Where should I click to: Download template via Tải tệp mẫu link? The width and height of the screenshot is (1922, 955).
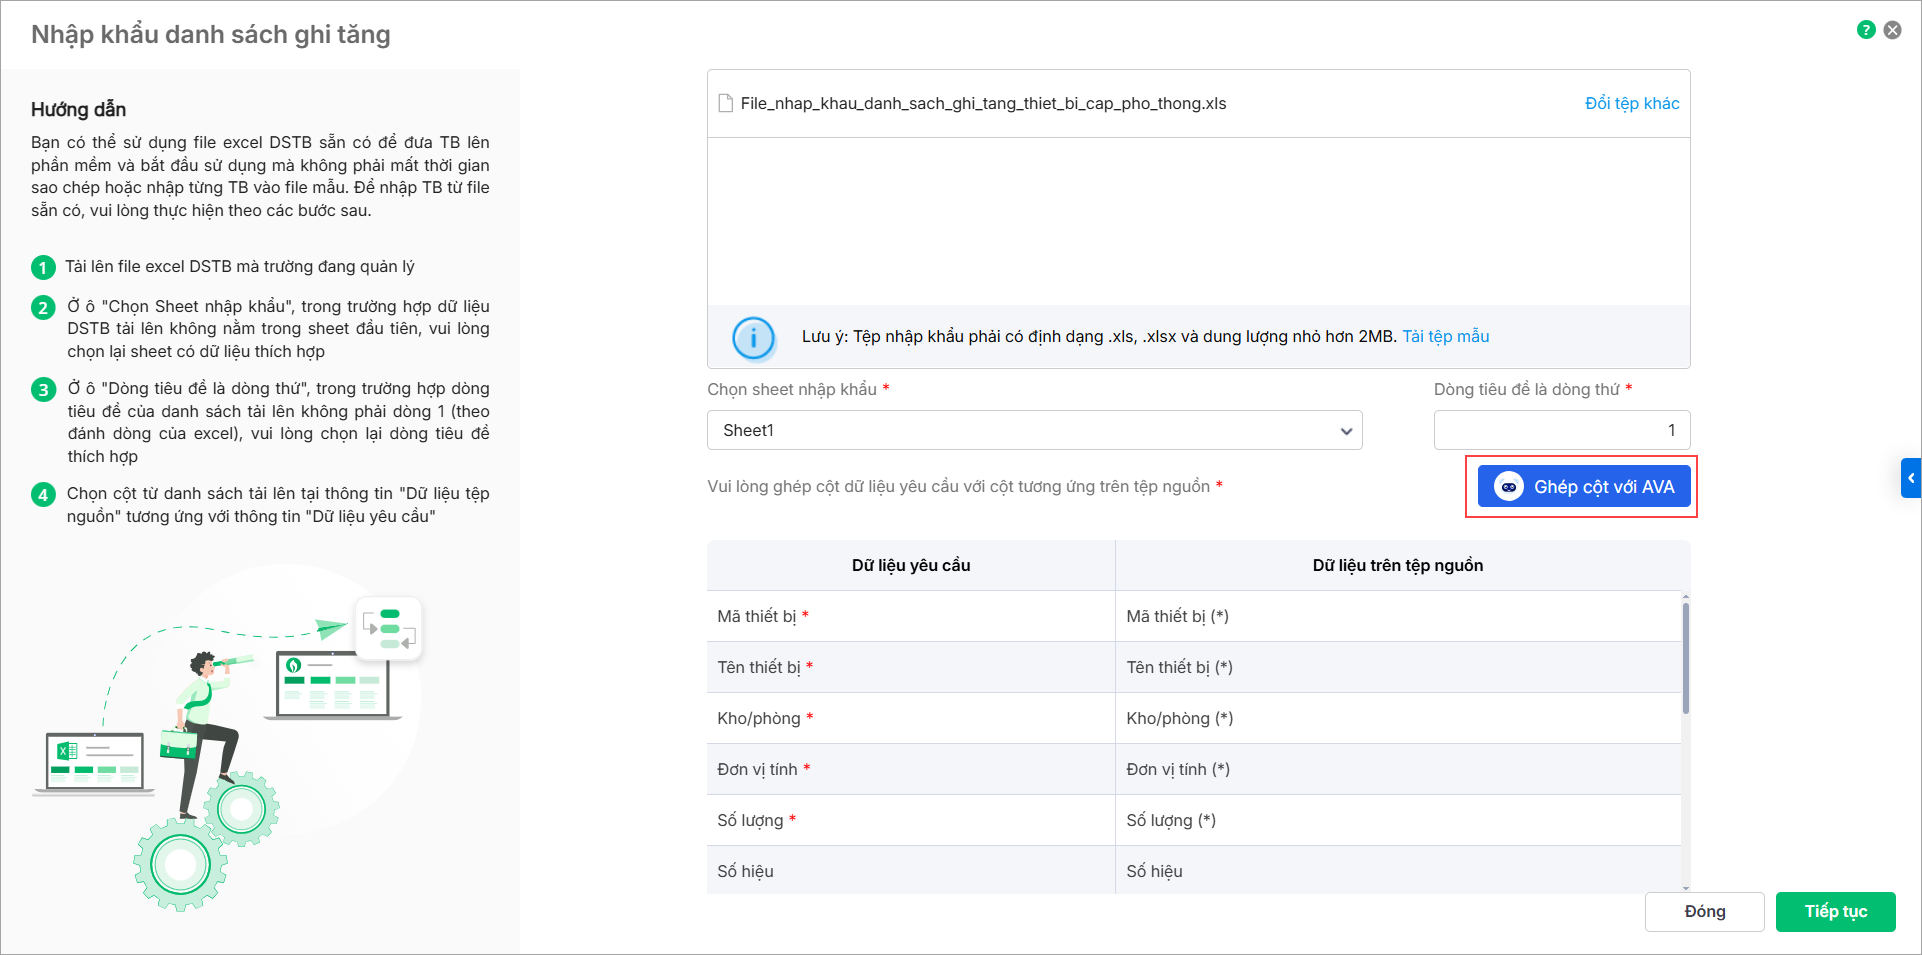pyautogui.click(x=1445, y=337)
